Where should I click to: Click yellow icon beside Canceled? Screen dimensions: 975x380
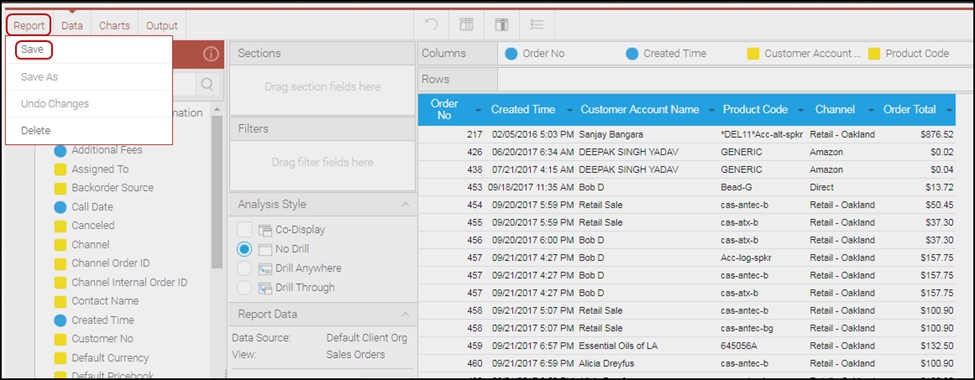pyautogui.click(x=60, y=226)
